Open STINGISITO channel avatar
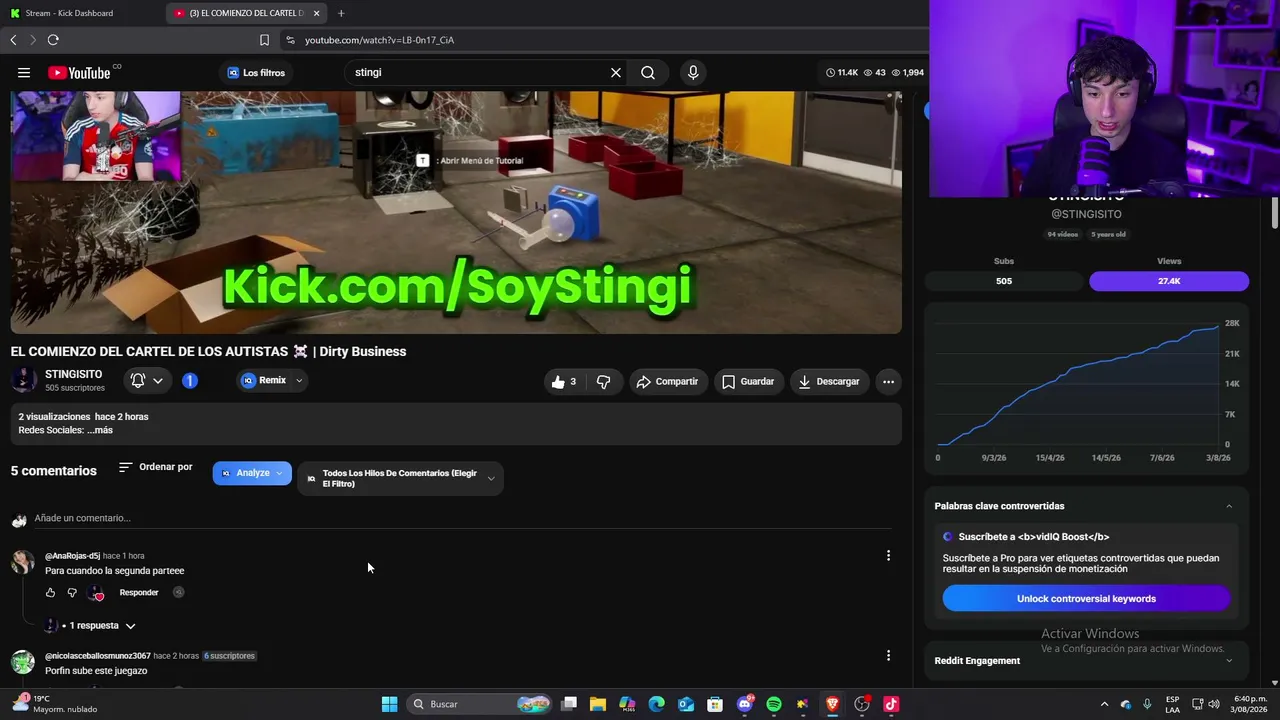Screen dimensions: 1280x720 pos(24,380)
